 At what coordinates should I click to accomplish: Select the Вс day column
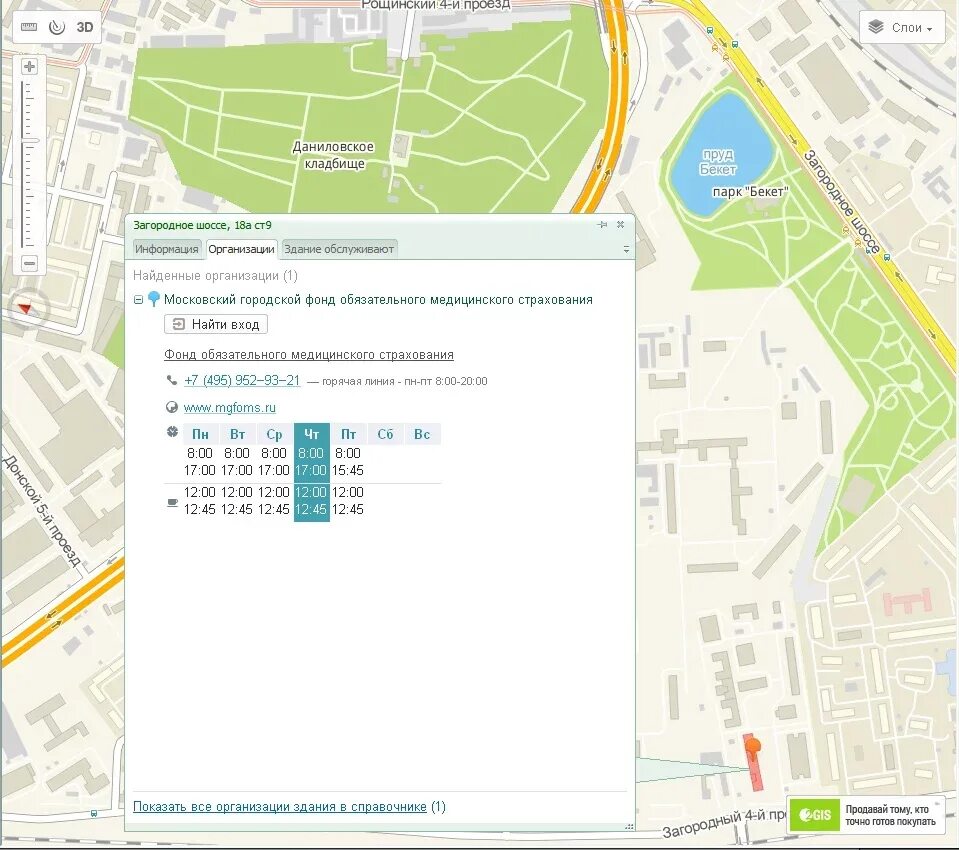pyautogui.click(x=422, y=434)
